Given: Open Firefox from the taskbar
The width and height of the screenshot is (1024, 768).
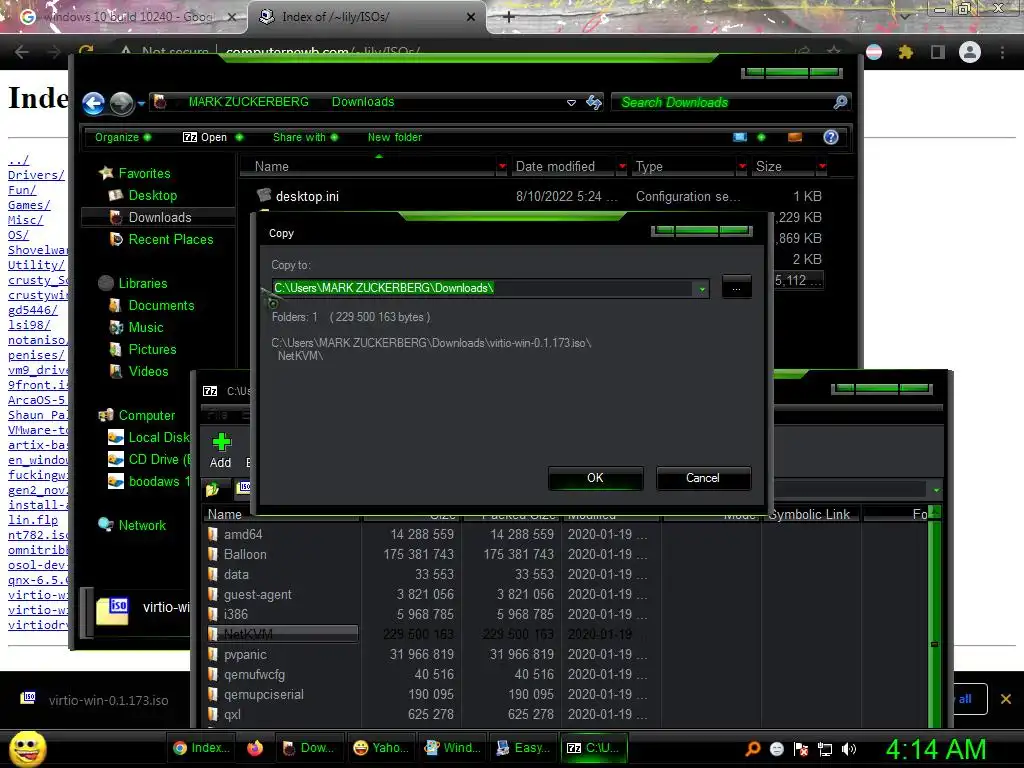Looking at the screenshot, I should pos(255,748).
